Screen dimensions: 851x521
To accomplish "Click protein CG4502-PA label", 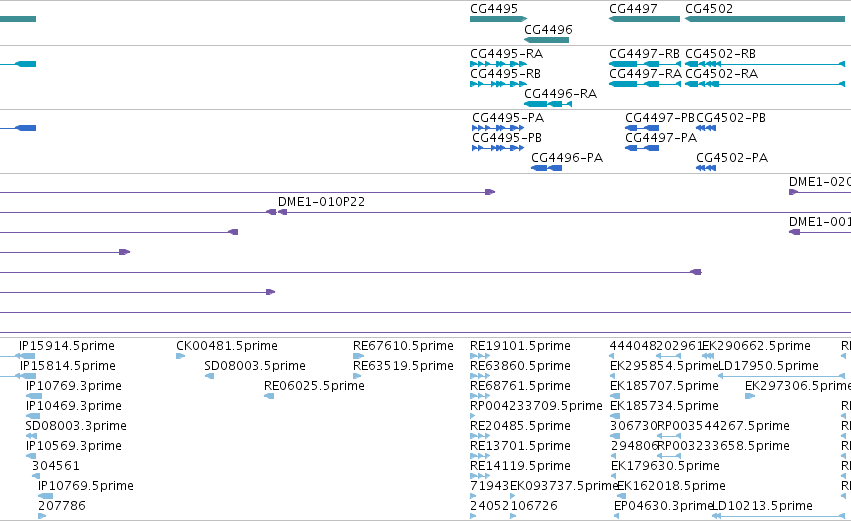I will pos(732,158).
